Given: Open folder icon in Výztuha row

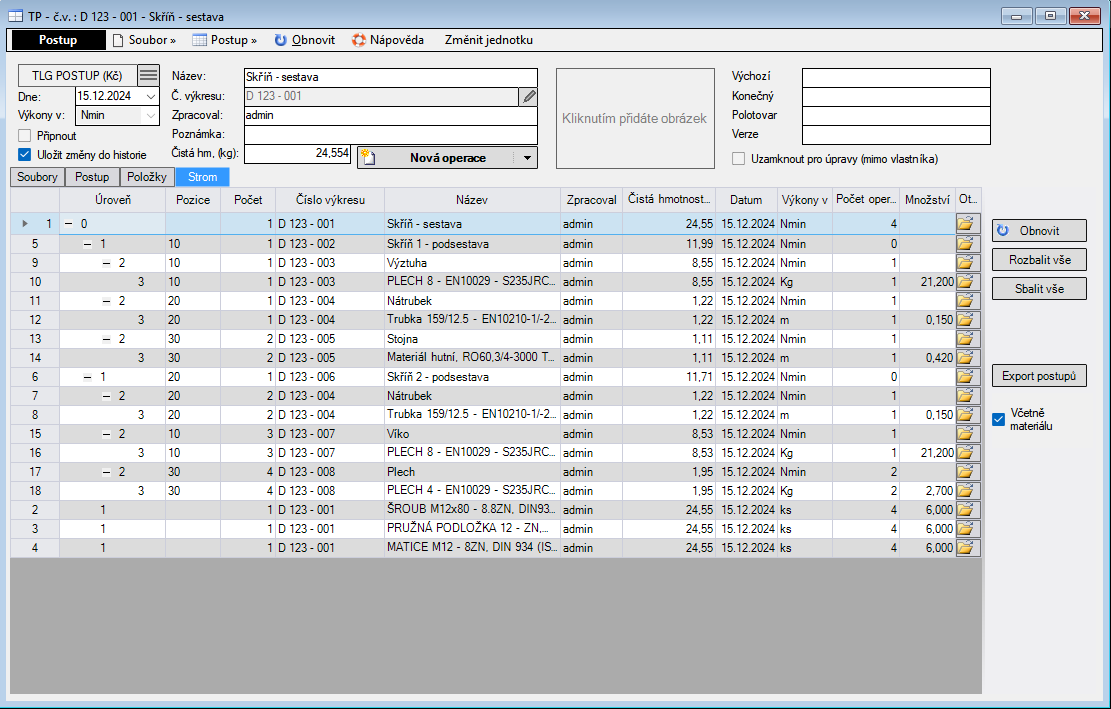Looking at the screenshot, I should click(x=968, y=263).
